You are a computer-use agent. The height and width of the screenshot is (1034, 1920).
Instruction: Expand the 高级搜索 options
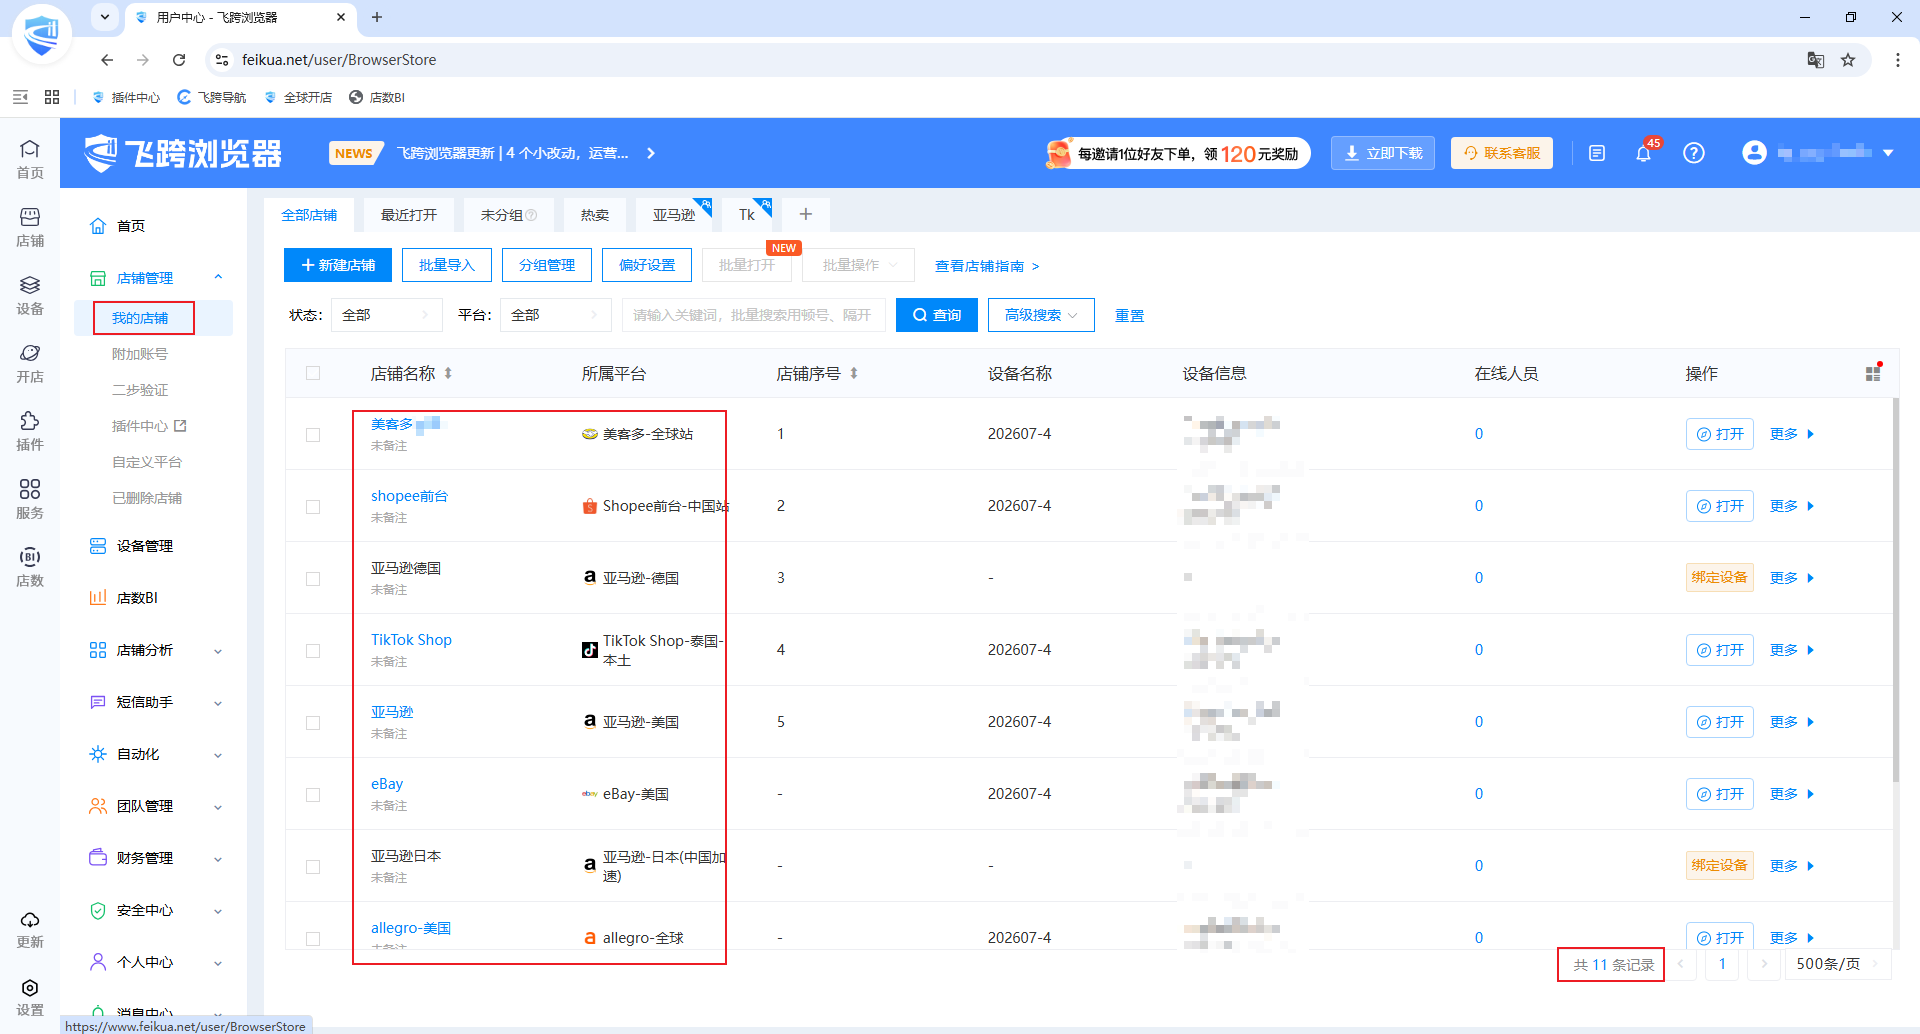[x=1041, y=315]
